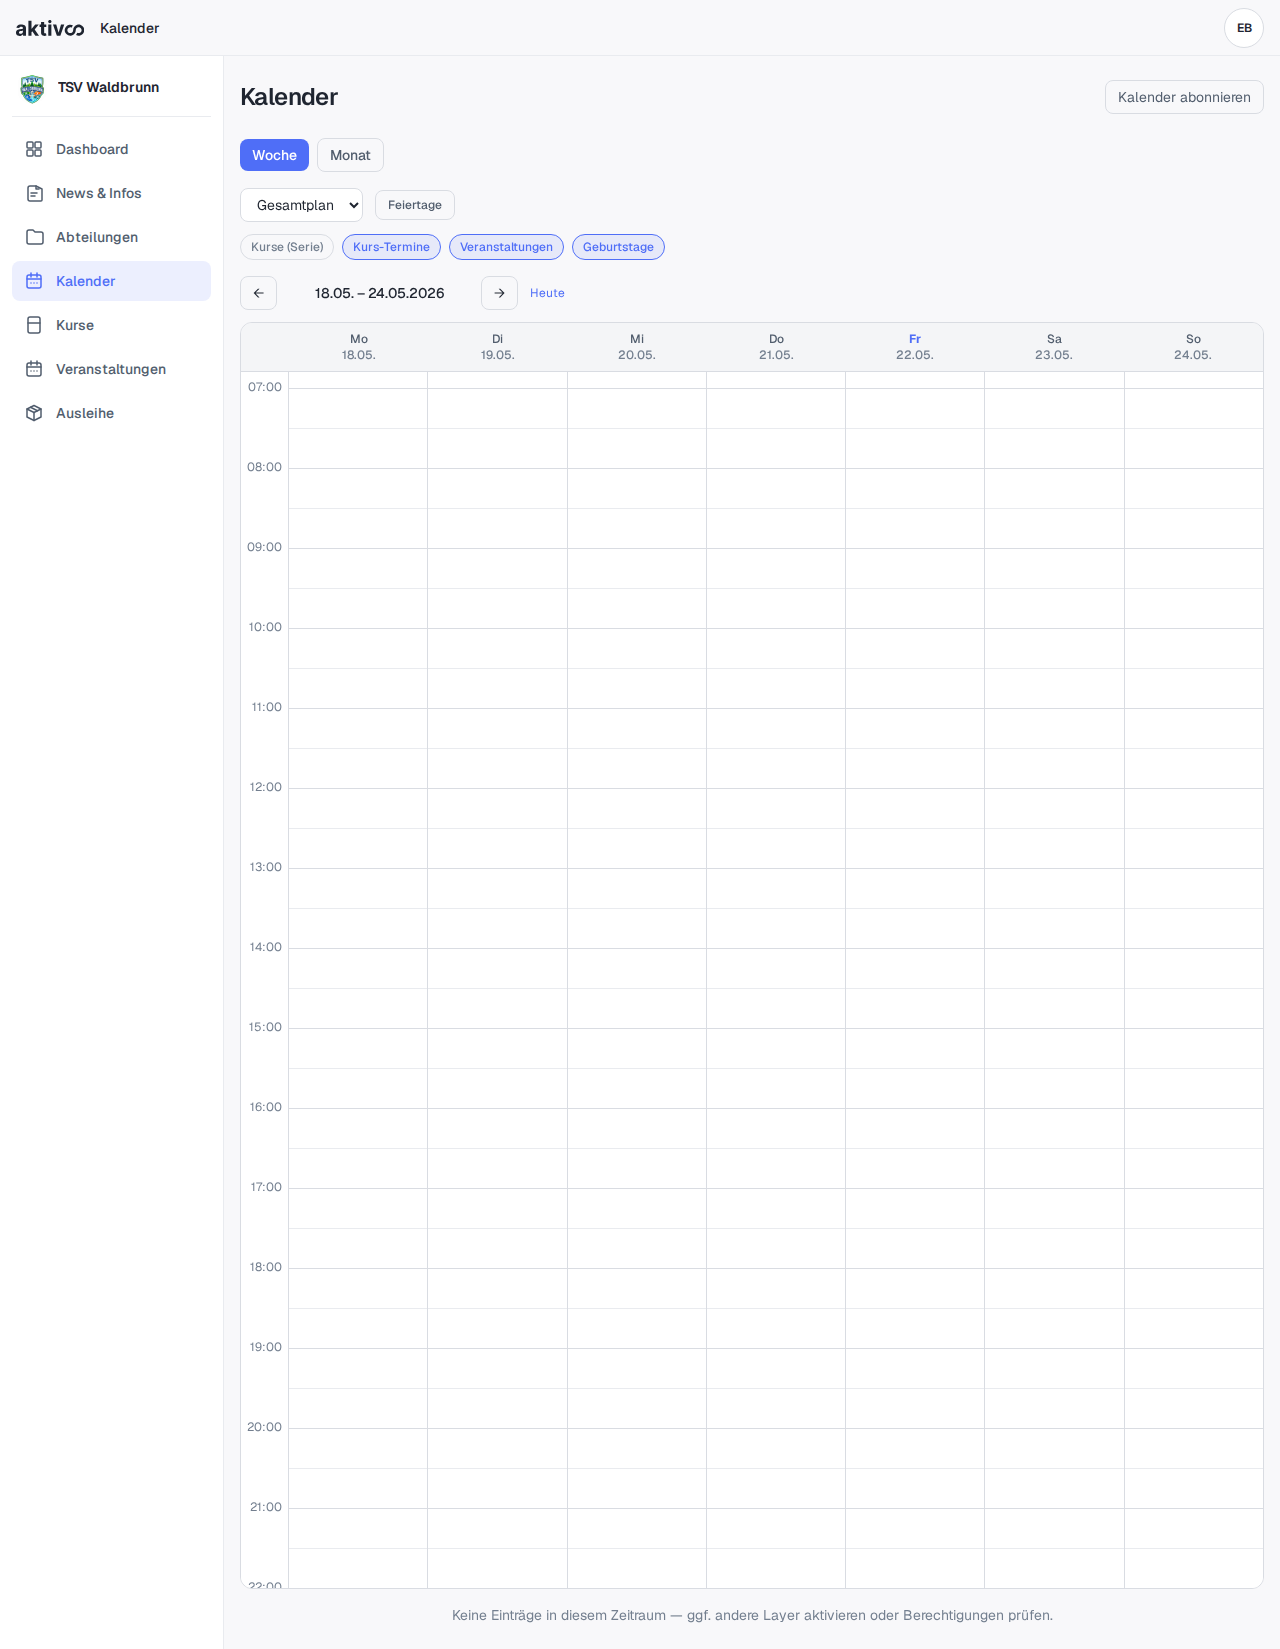1280x1649 pixels.
Task: Open Veranstaltungen in the sidebar
Action: tap(111, 369)
